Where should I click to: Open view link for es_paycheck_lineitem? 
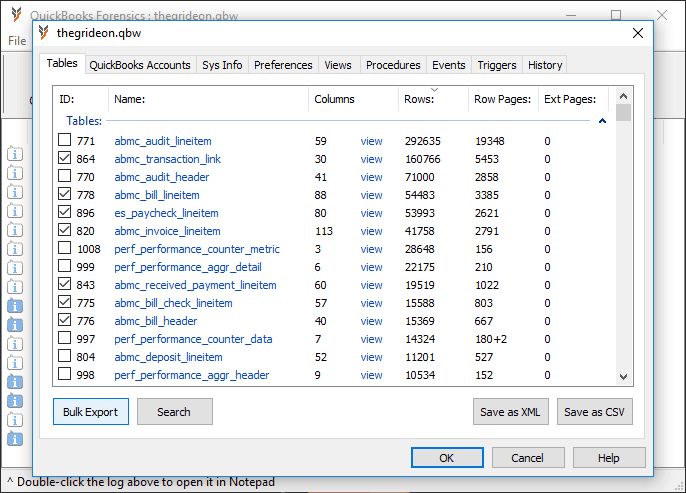point(371,213)
